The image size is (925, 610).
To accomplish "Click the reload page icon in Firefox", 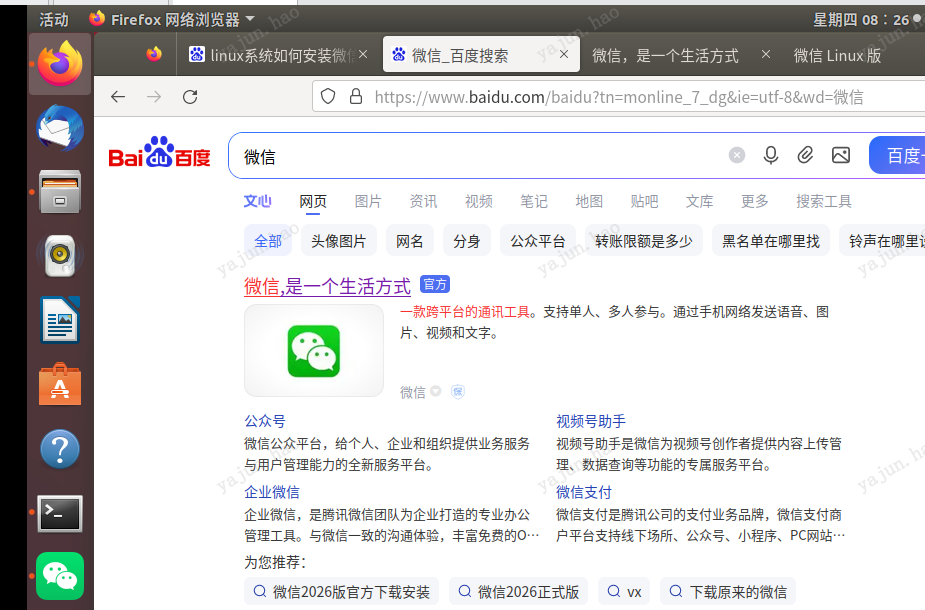I will (190, 96).
